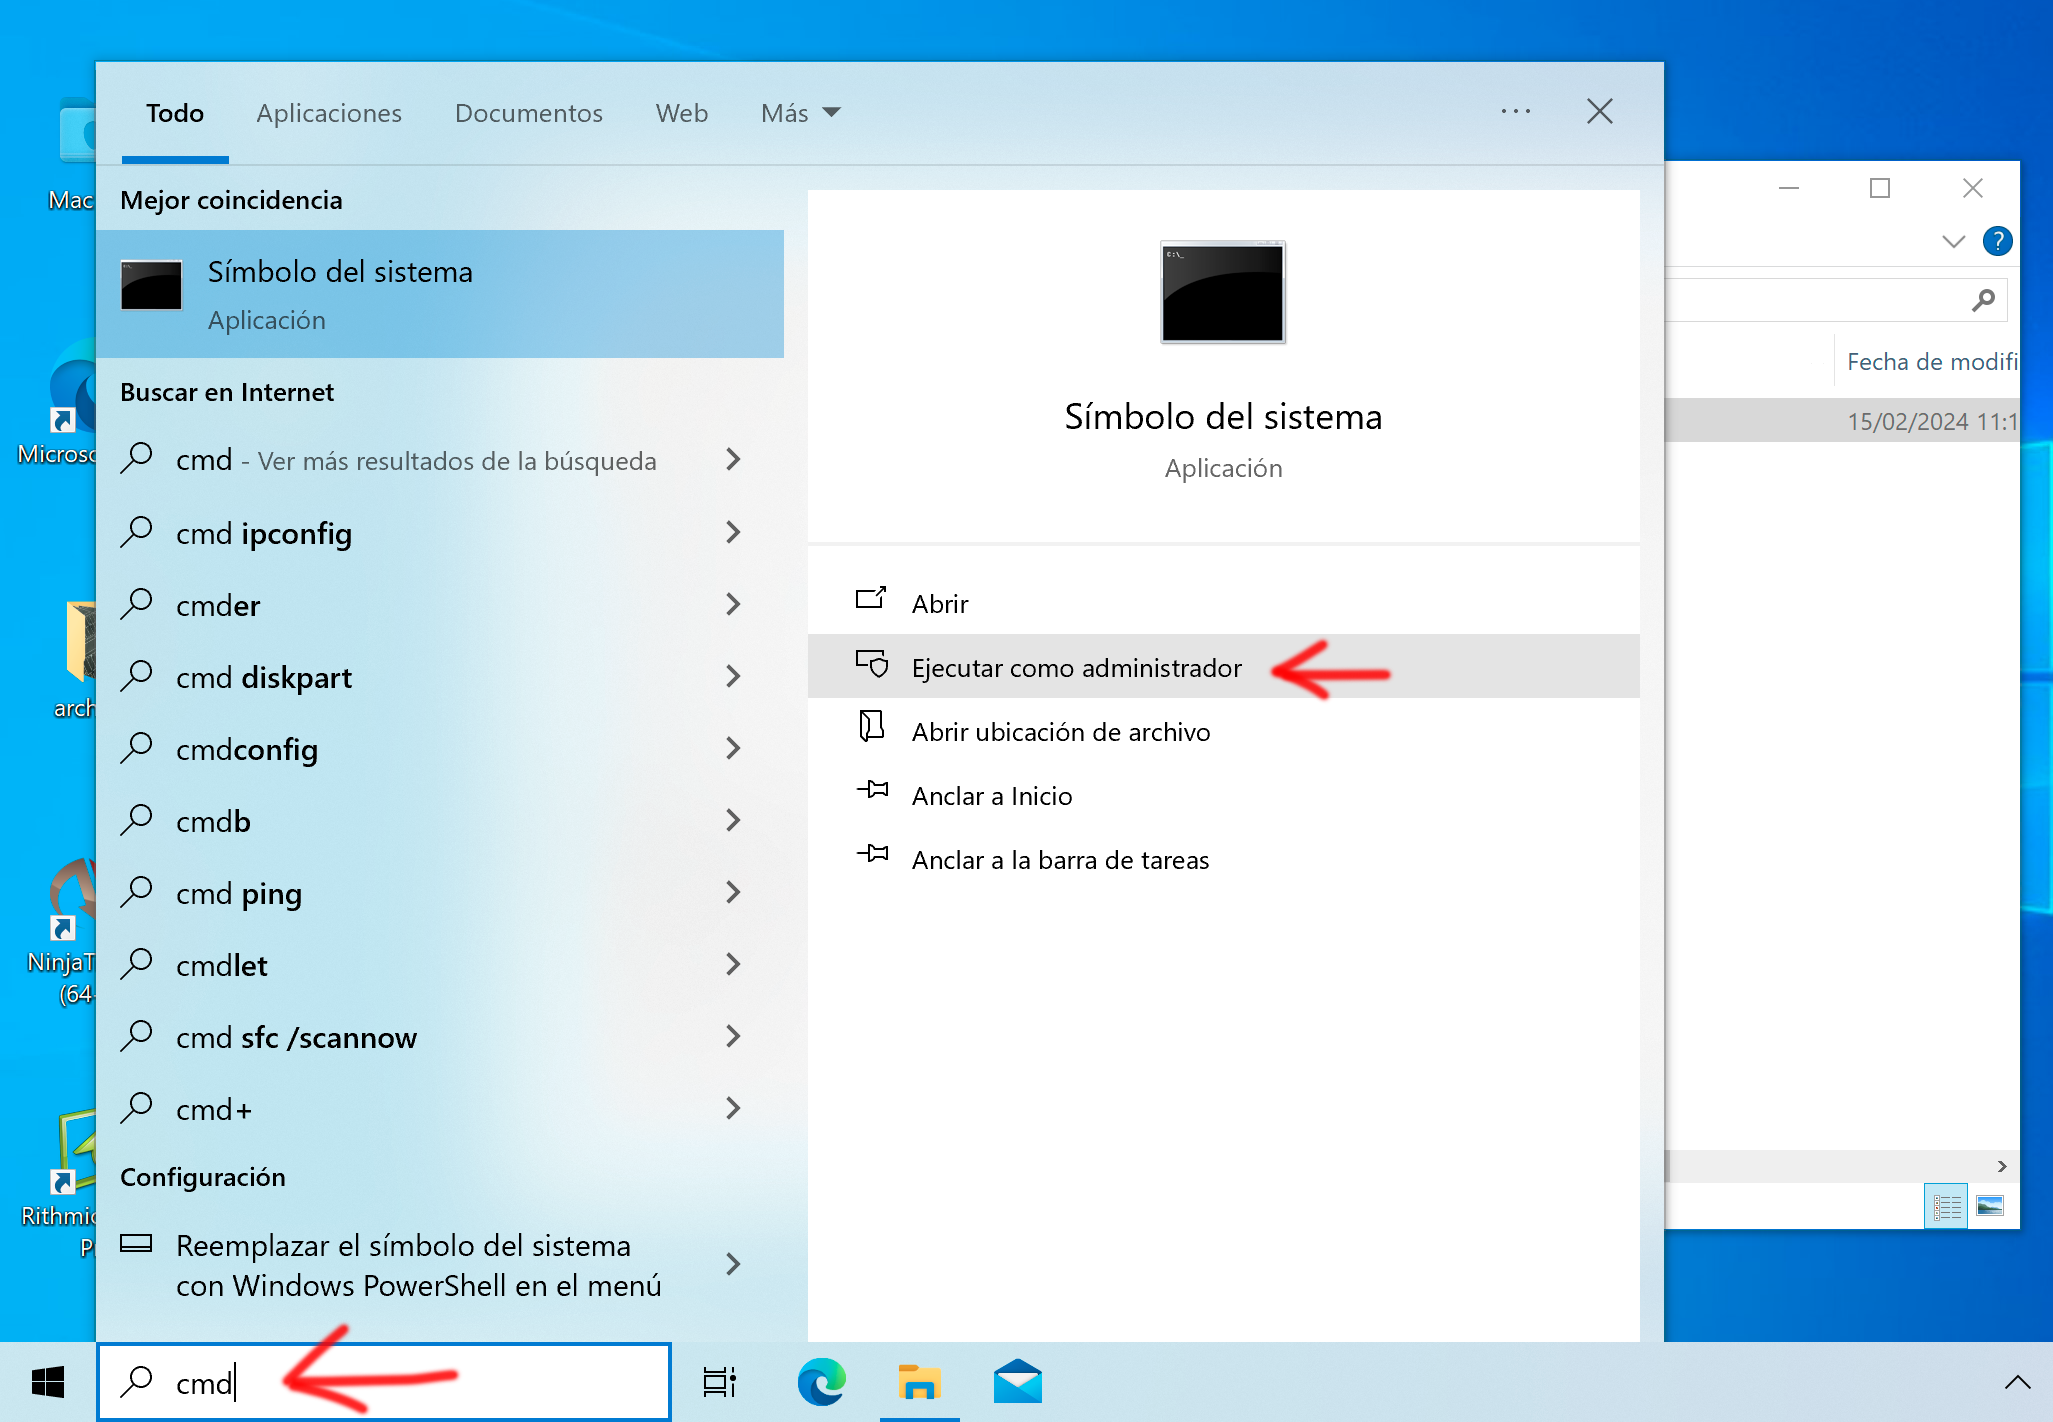Switch to the Aplicaciones tab
This screenshot has height=1422, width=2053.
click(328, 113)
